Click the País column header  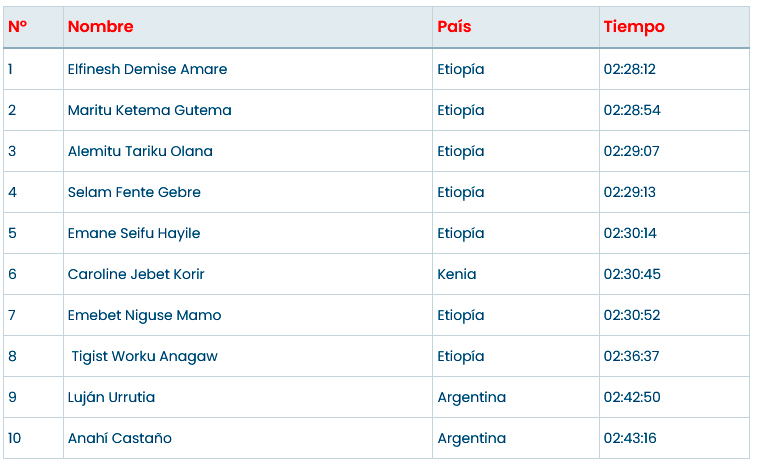454,27
